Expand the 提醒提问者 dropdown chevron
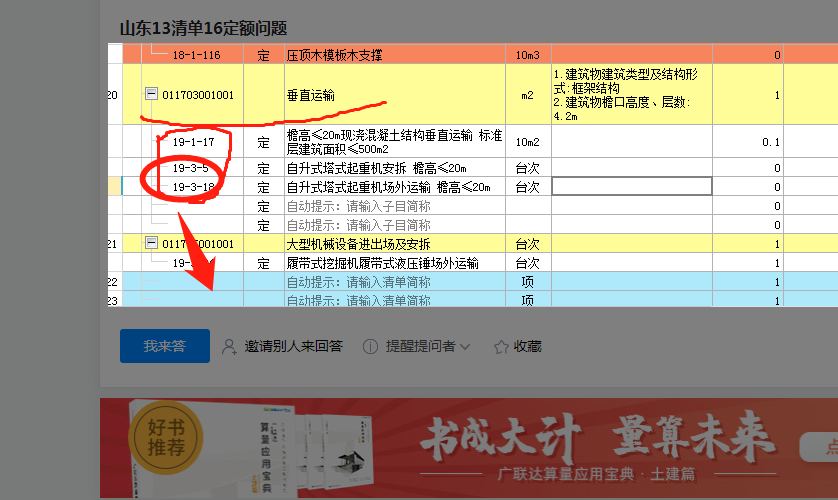The width and height of the screenshot is (838, 500). pyautogui.click(x=465, y=347)
